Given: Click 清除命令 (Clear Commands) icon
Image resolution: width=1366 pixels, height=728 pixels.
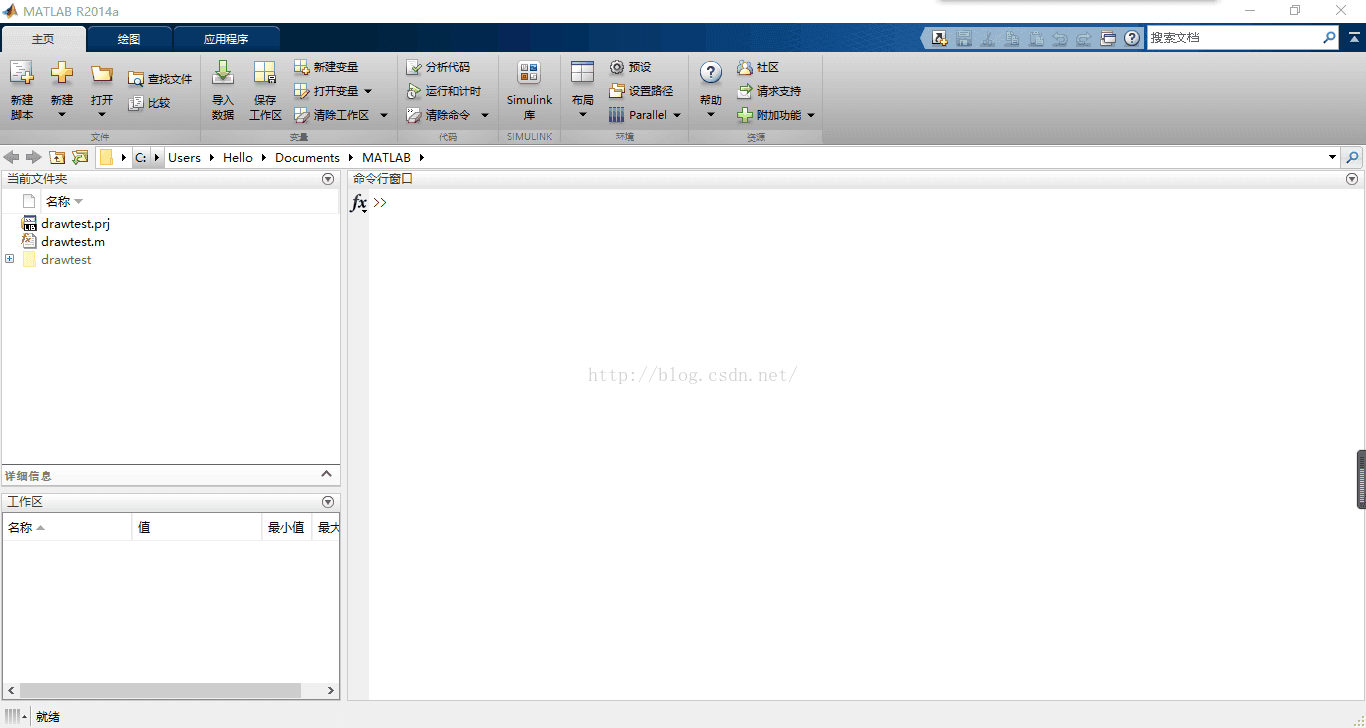Looking at the screenshot, I should coord(414,115).
